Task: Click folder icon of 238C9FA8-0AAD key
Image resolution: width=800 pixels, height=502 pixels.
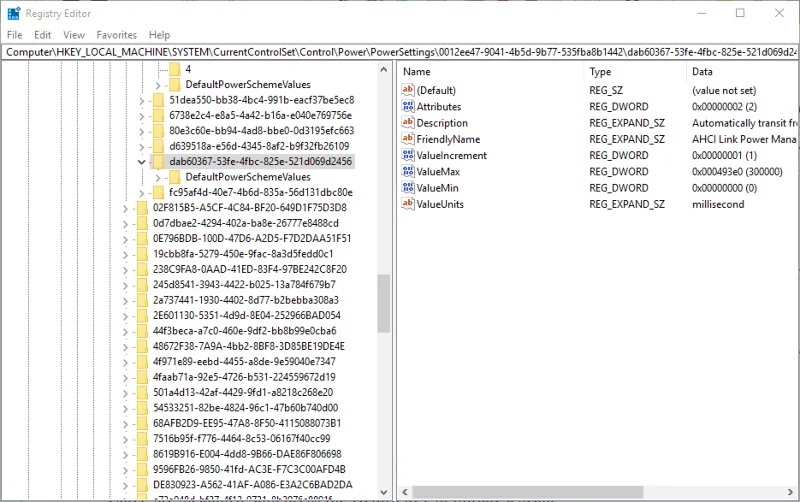Action: [x=142, y=269]
